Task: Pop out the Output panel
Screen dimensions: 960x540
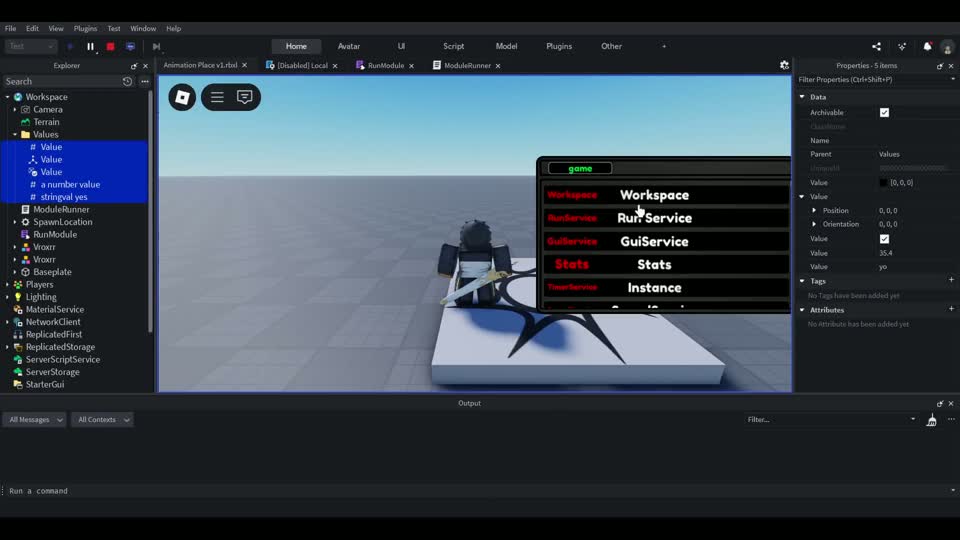Action: (x=940, y=403)
